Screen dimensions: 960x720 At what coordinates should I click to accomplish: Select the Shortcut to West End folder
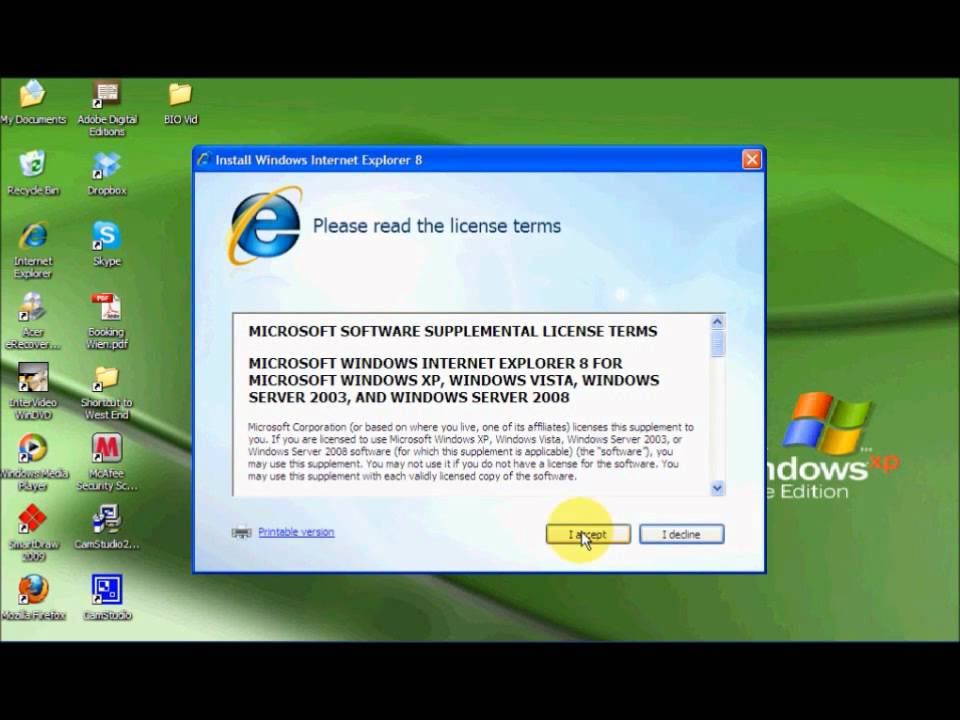click(107, 391)
